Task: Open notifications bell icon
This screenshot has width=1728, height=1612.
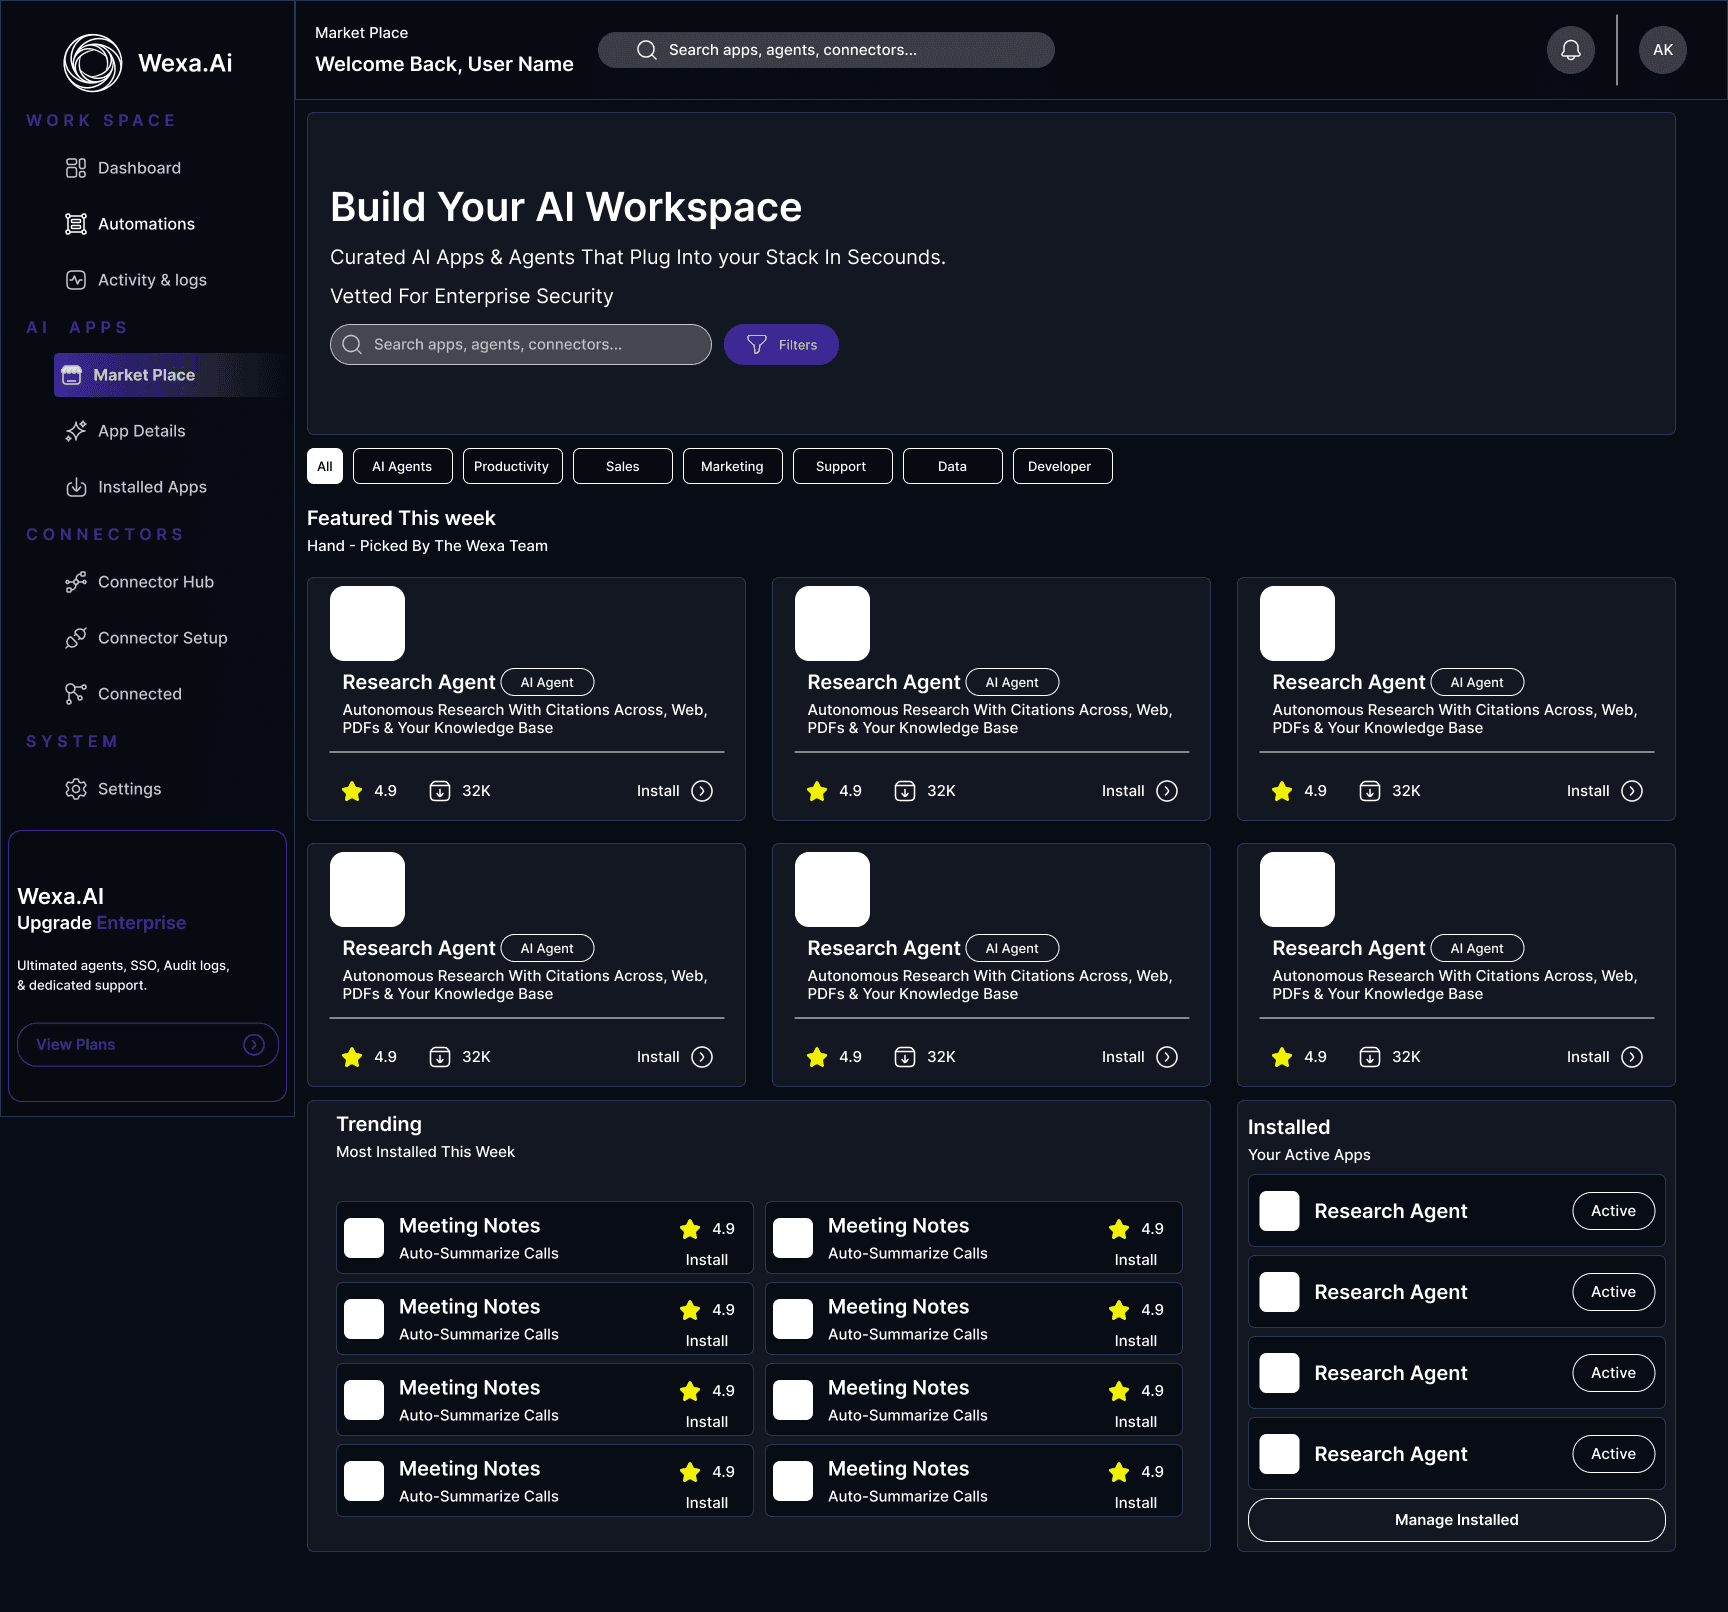Action: pyautogui.click(x=1571, y=50)
